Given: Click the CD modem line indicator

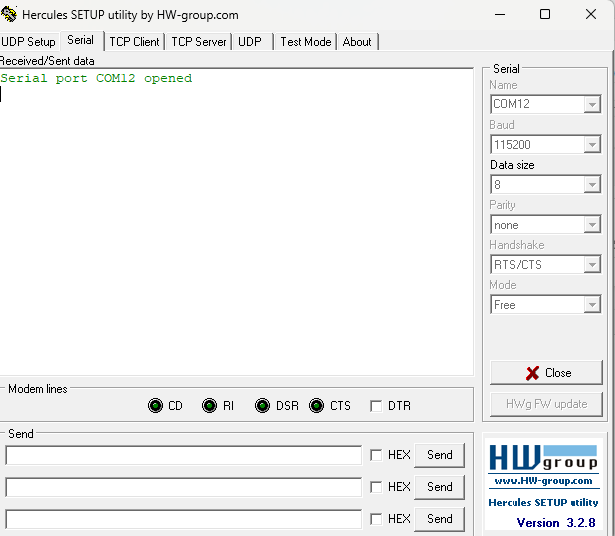Looking at the screenshot, I should click(155, 405).
